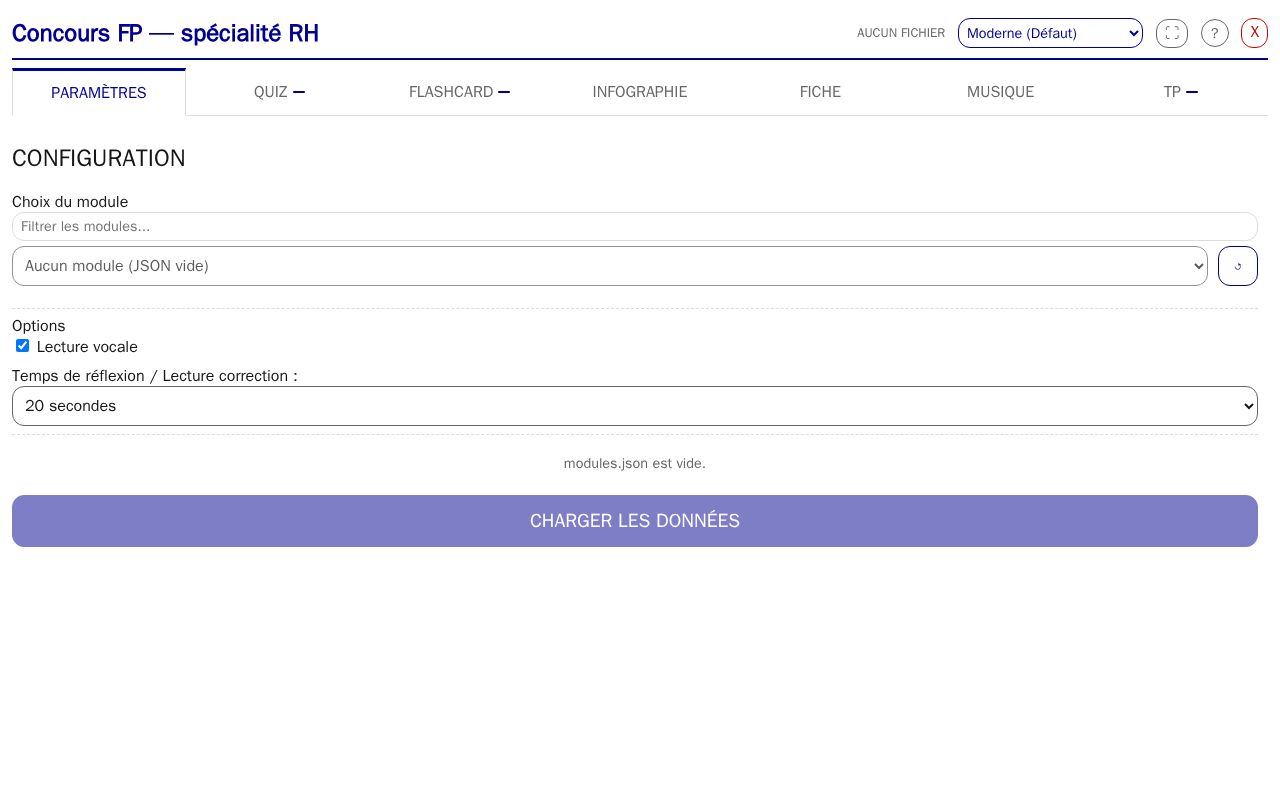Image resolution: width=1280 pixels, height=800 pixels.
Task: Toggle the Lecture vocale checkbox
Action: (22, 346)
